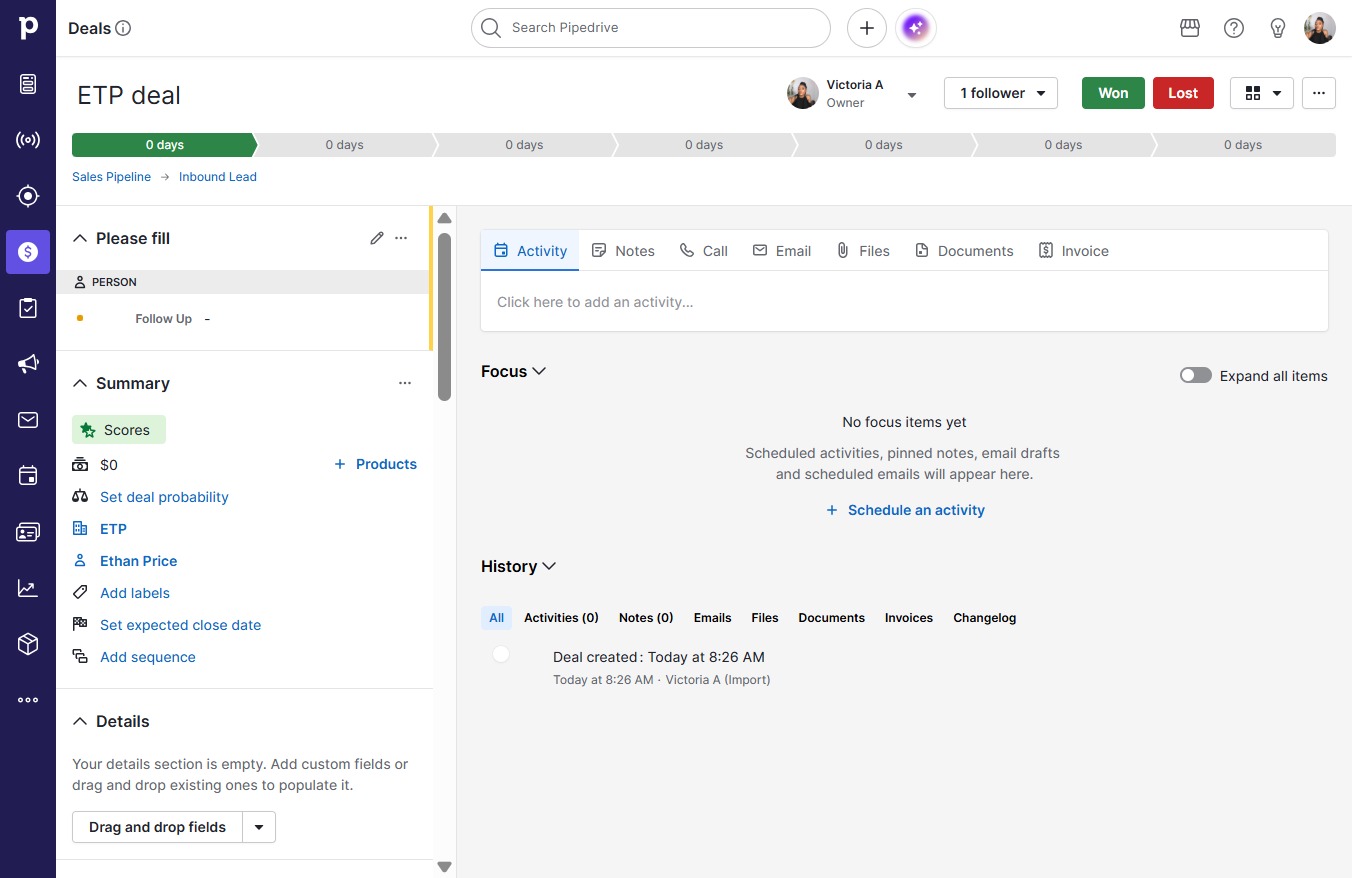1352x878 pixels.
Task: Open Projects clipboard icon in sidebar
Action: pyautogui.click(x=28, y=308)
